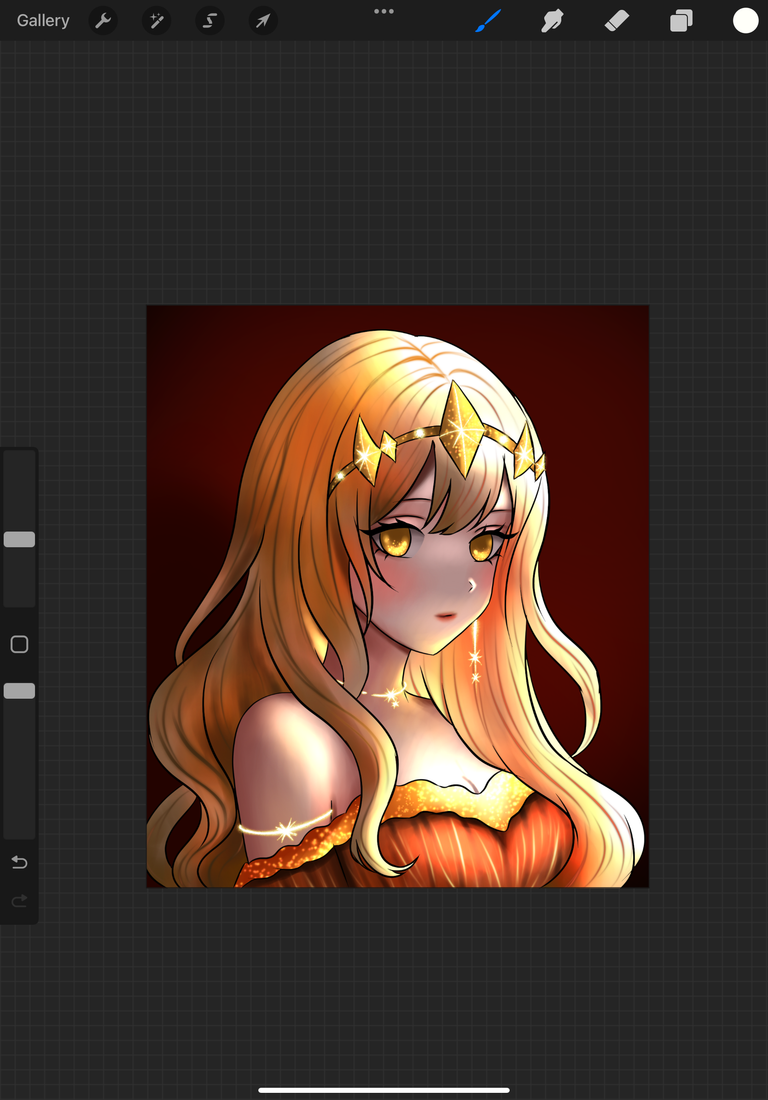Select the Smudge tool

pyautogui.click(x=553, y=20)
